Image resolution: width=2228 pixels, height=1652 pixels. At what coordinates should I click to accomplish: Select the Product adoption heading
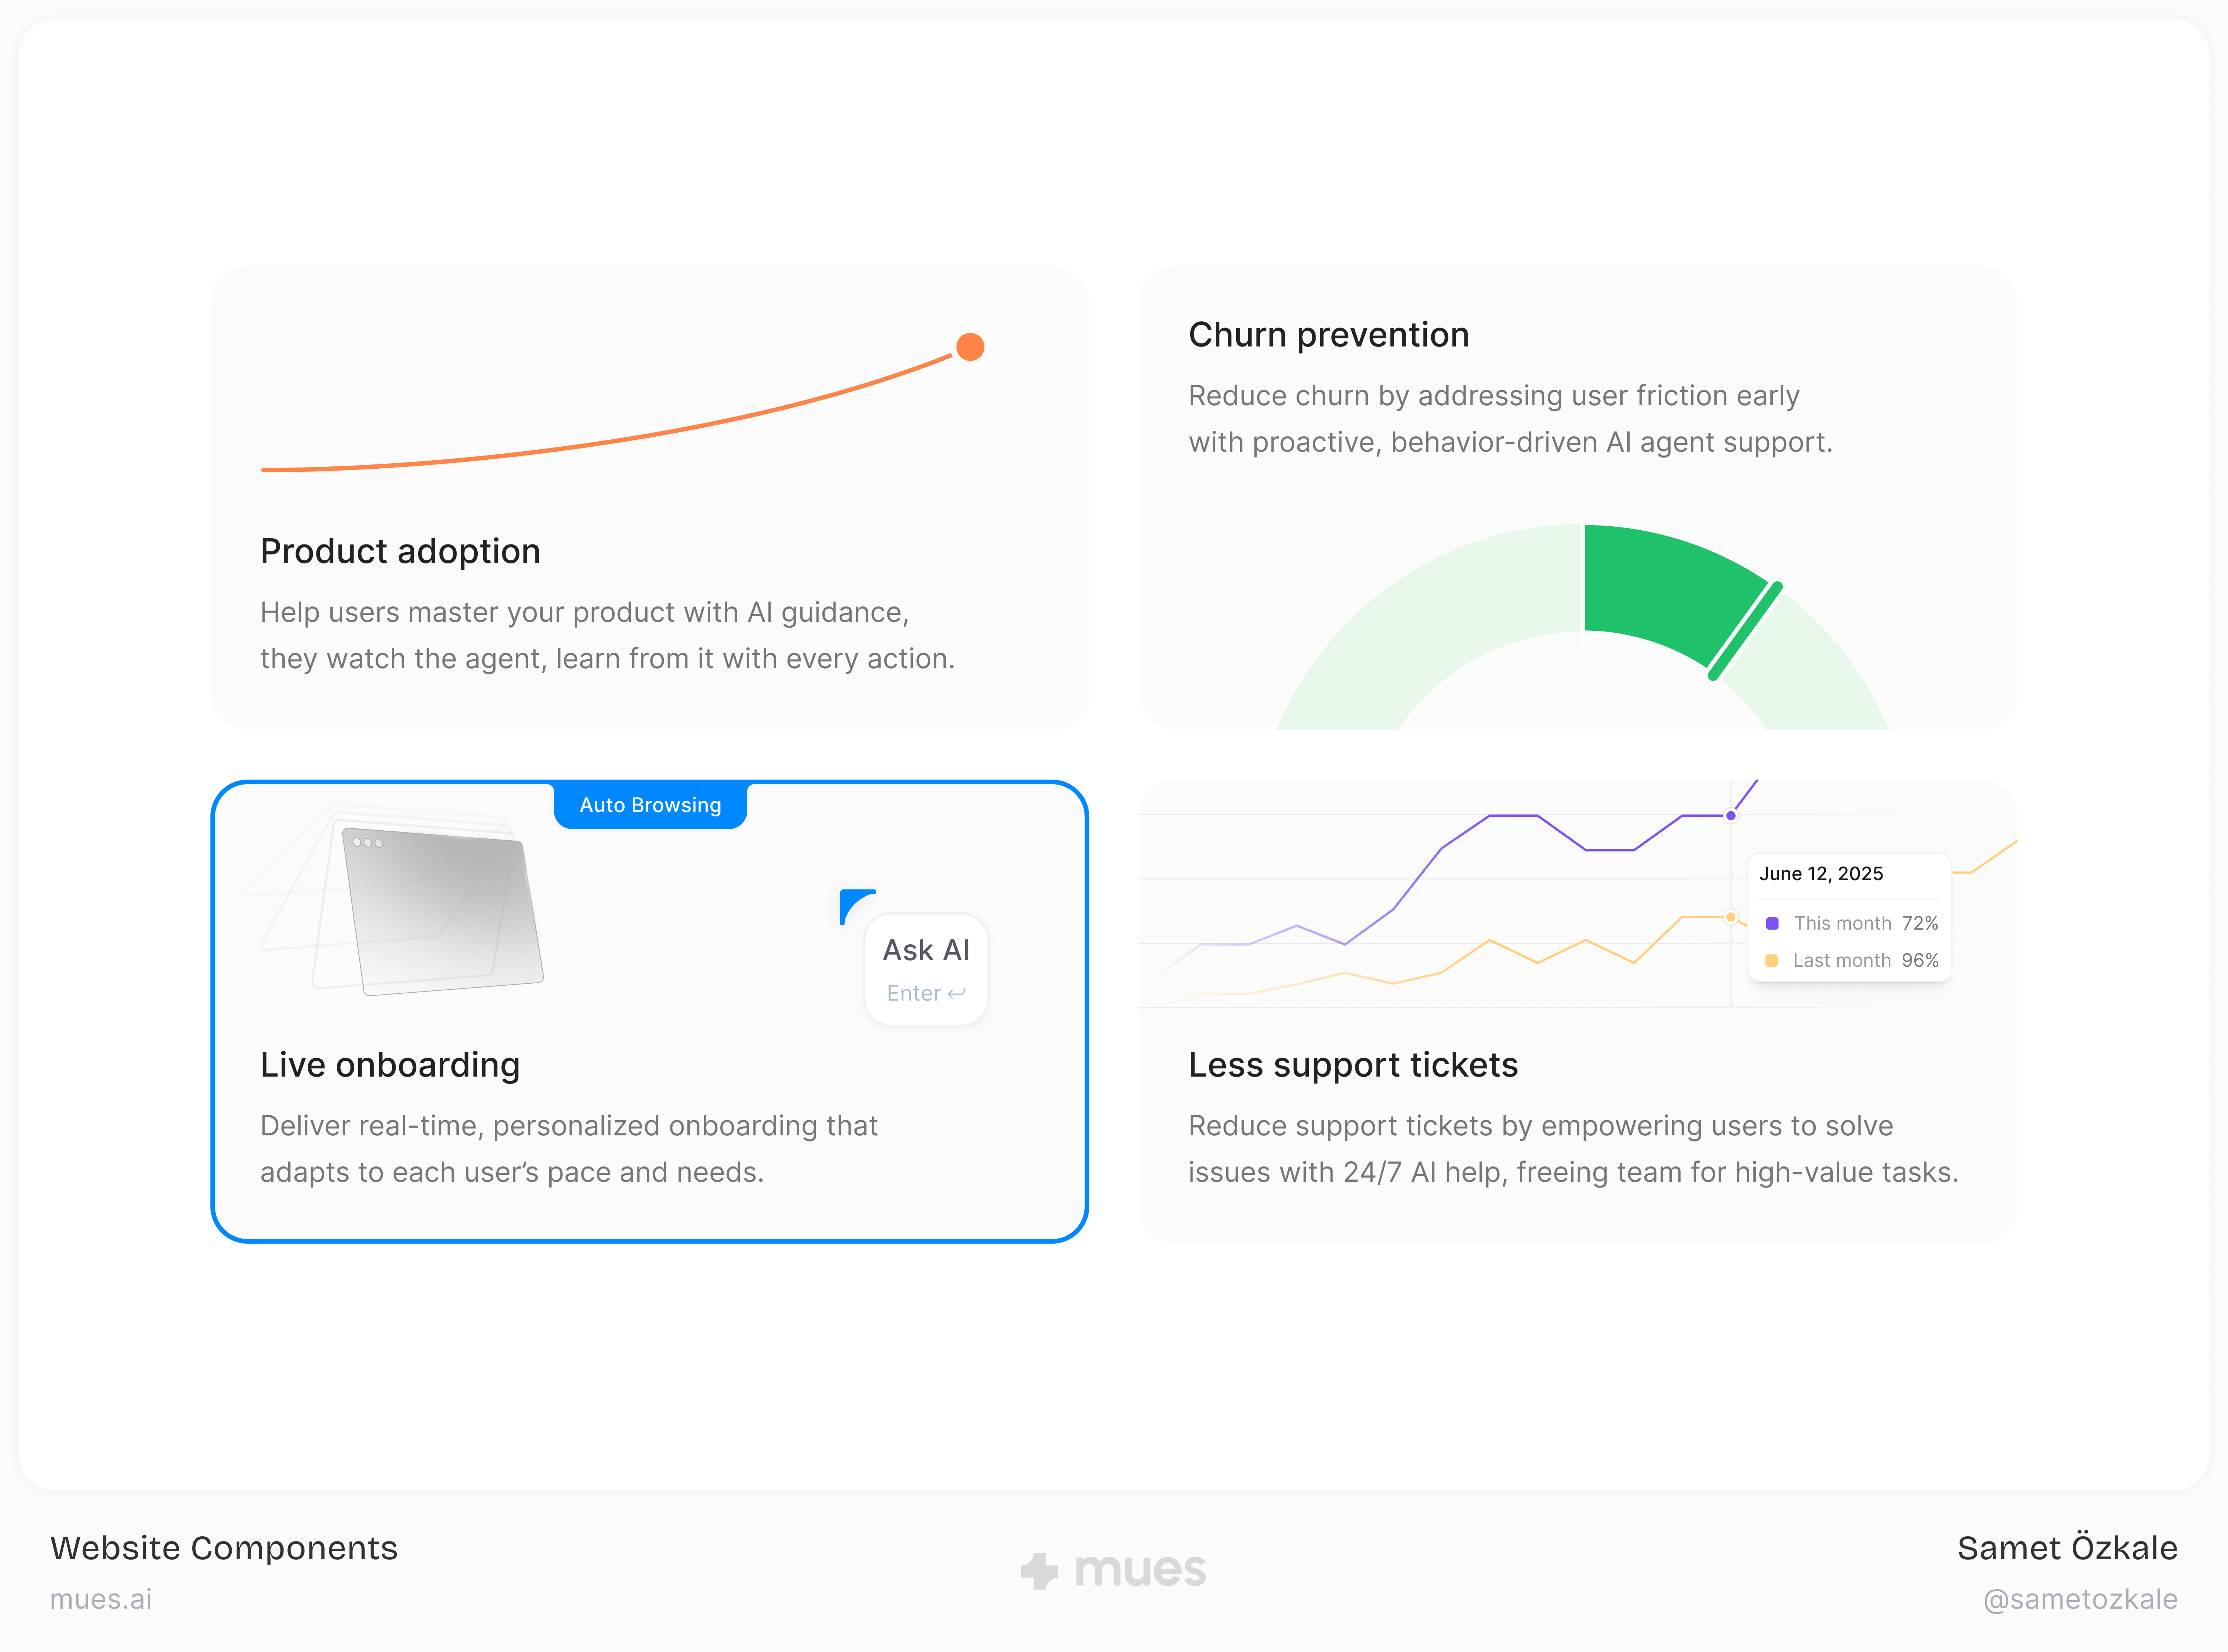coord(400,551)
